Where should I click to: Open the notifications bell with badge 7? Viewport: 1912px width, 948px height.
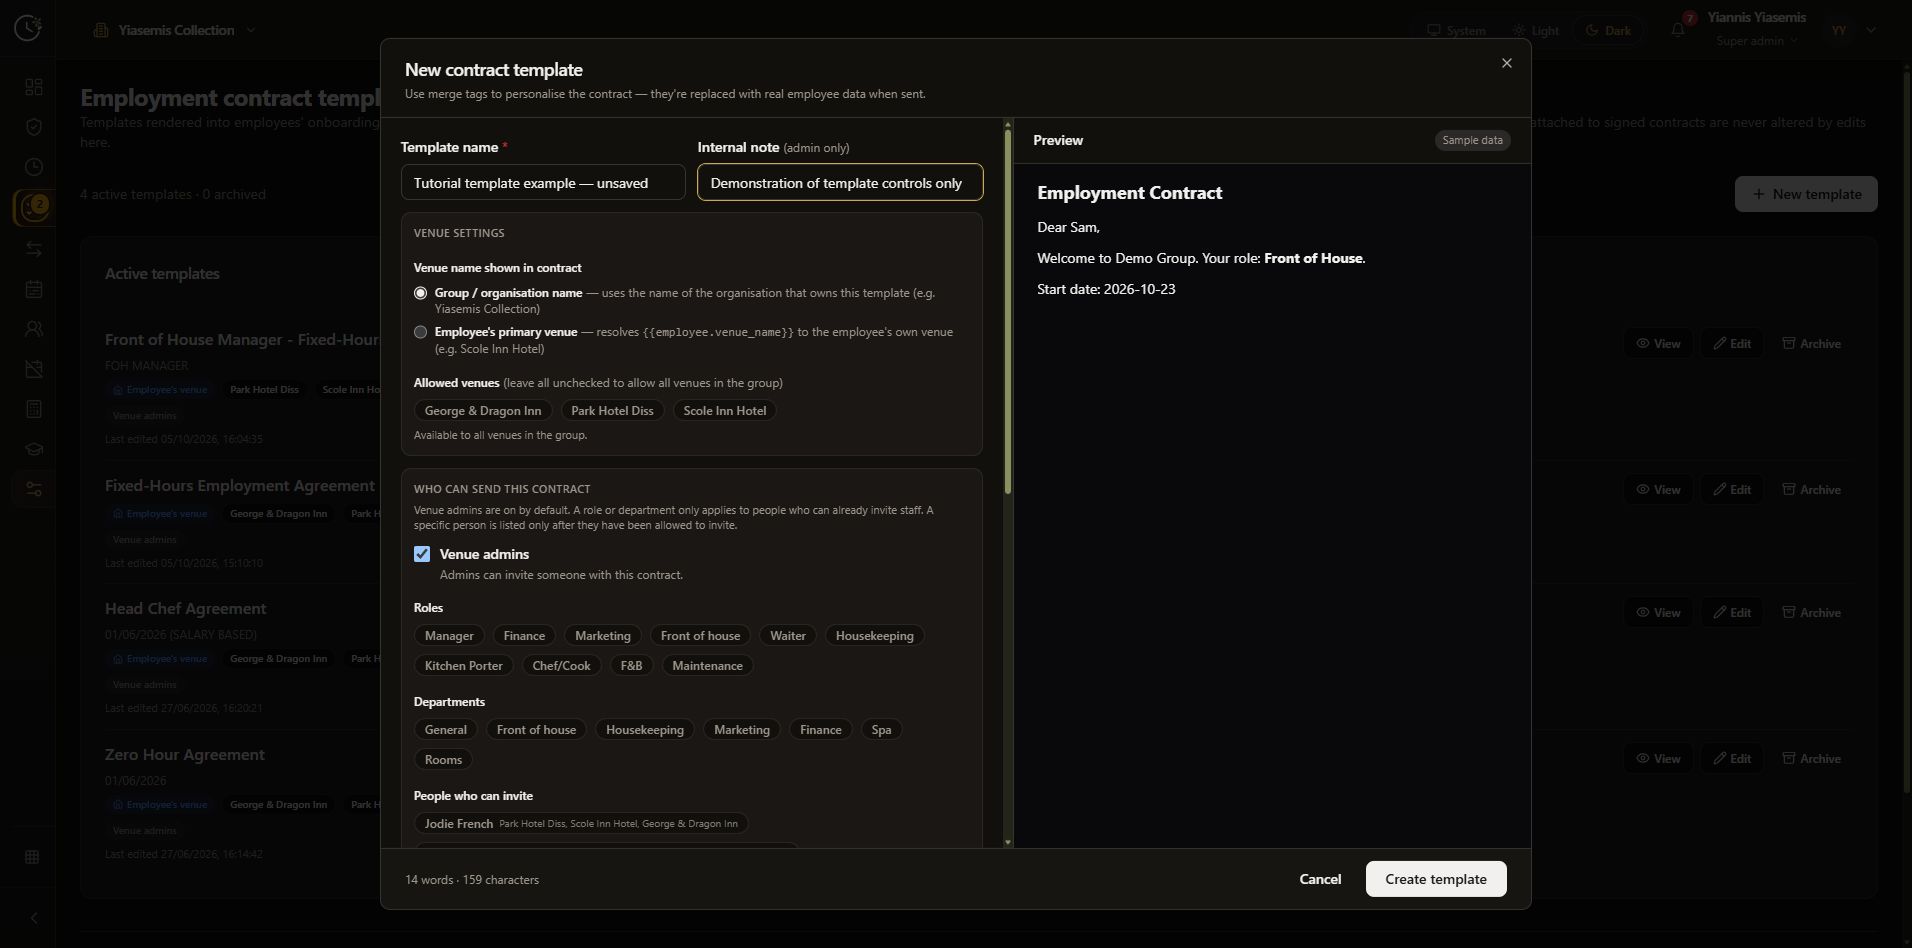point(1679,29)
